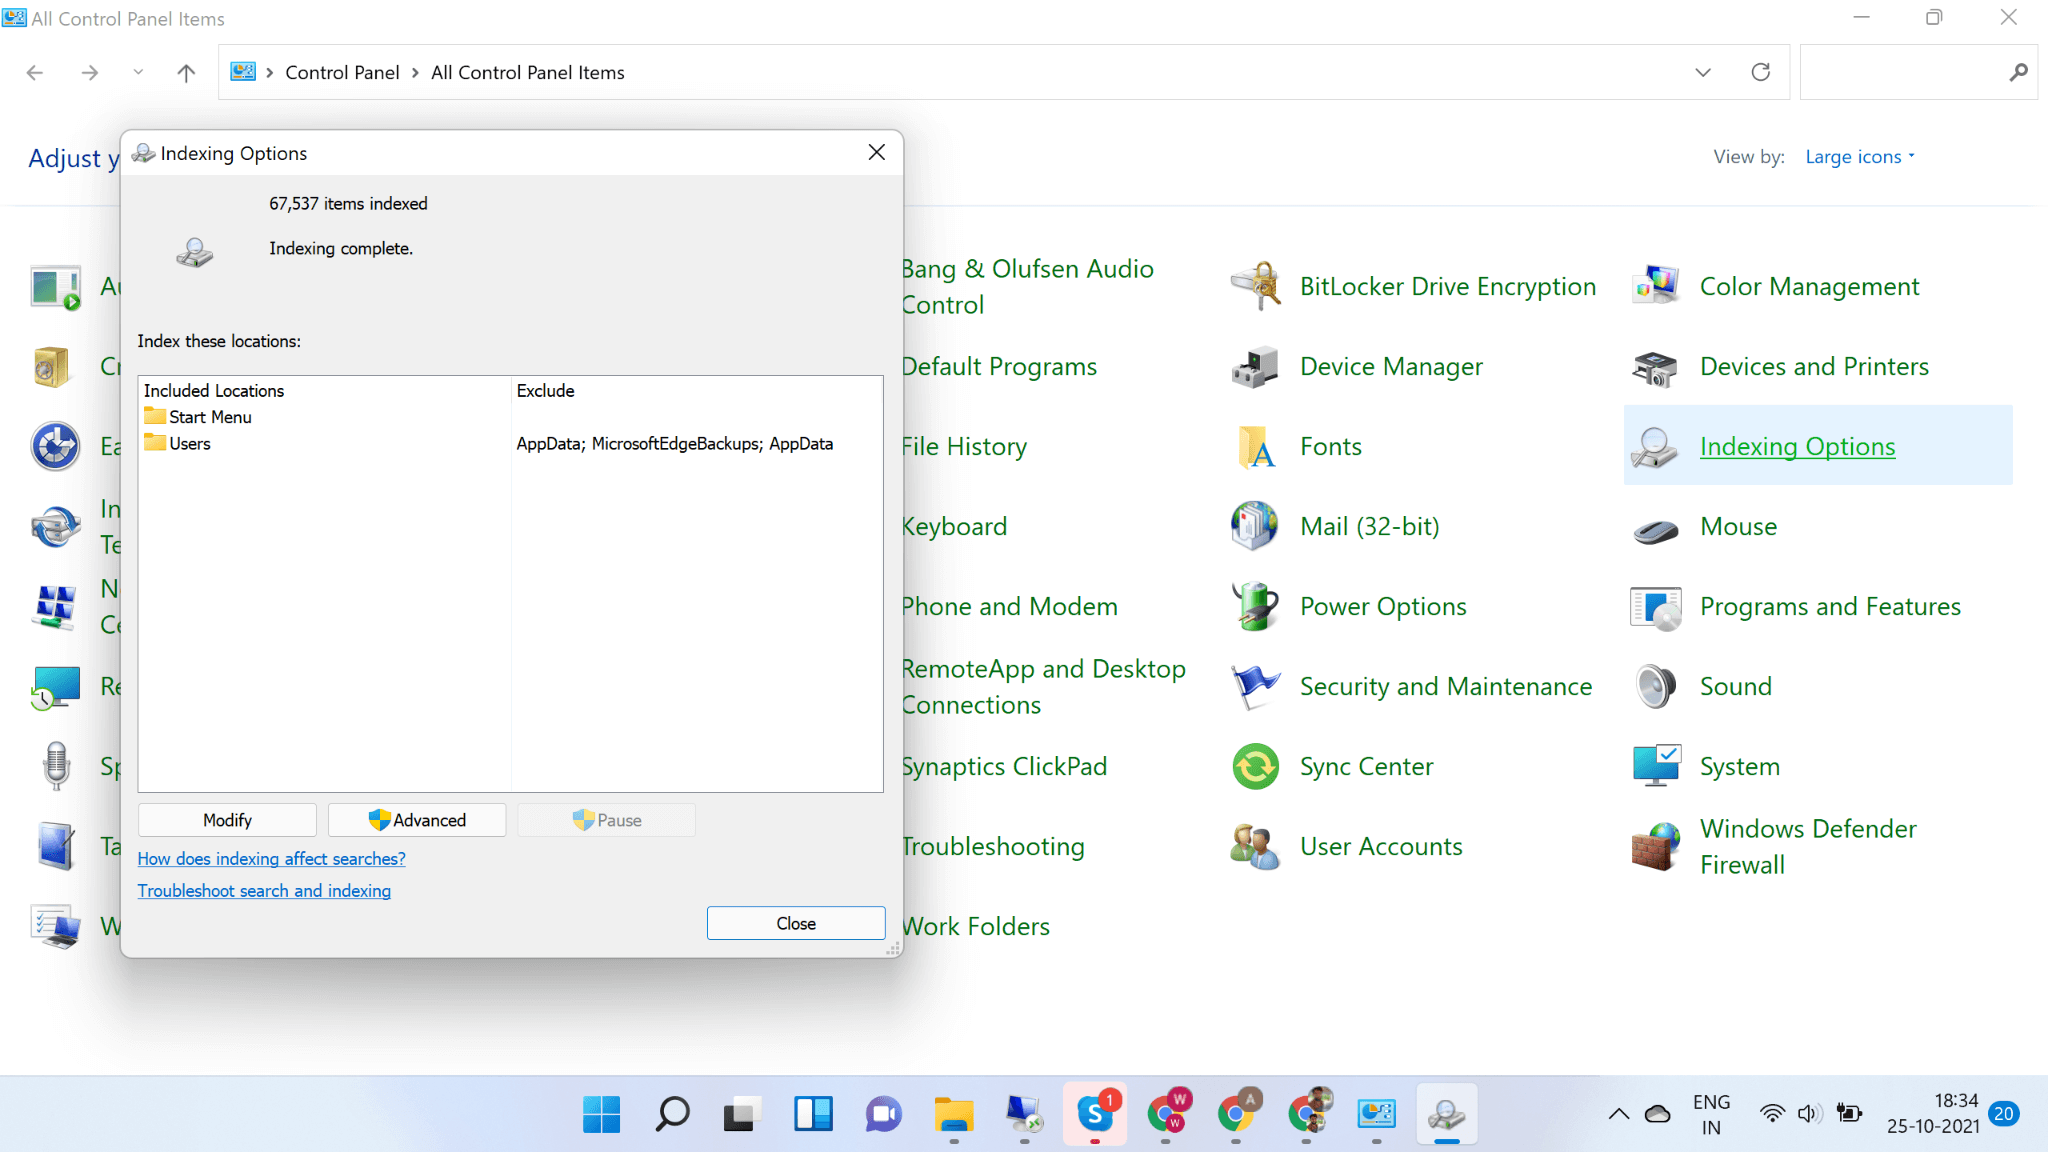Select the Device Manager printer icon
The image size is (2048, 1152).
click(1255, 367)
